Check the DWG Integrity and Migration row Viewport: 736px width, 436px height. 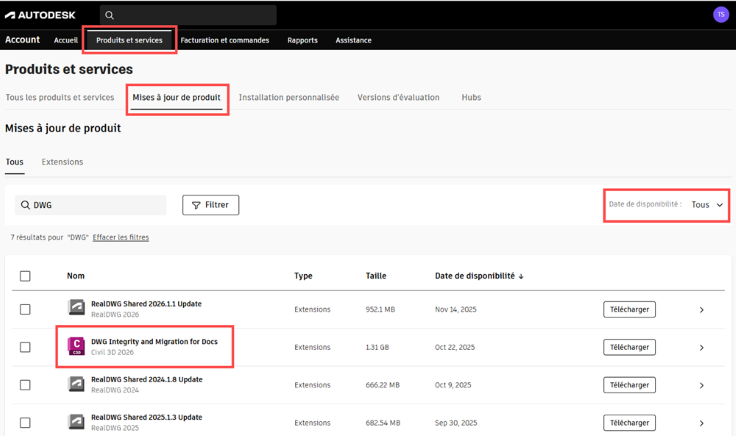[25, 347]
